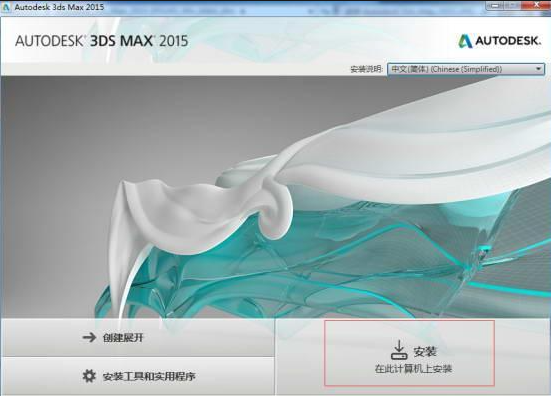Click the Autodesk logo at top right
Screen dimensions: 551x396
click(x=499, y=41)
